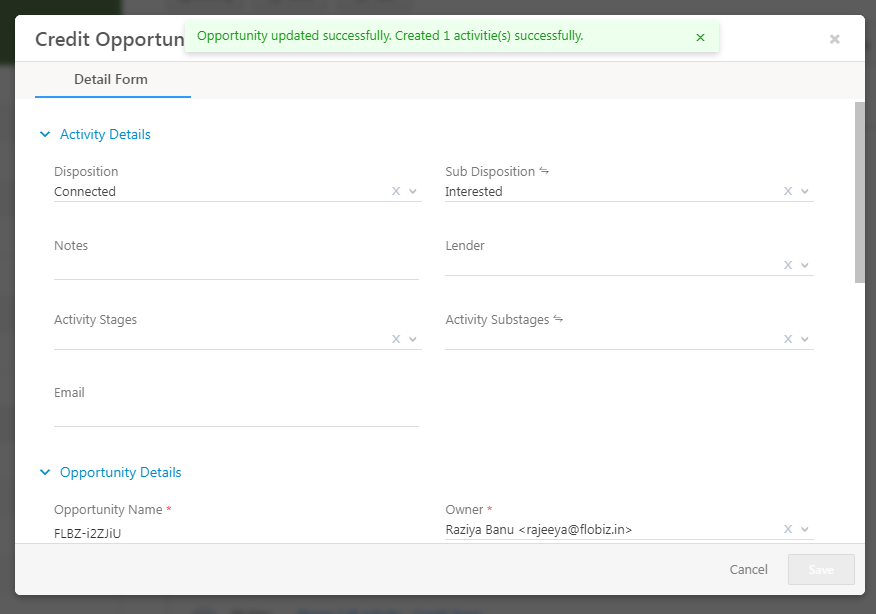876x614 pixels.
Task: Collapse the Opportunity Details section
Action: pos(44,472)
